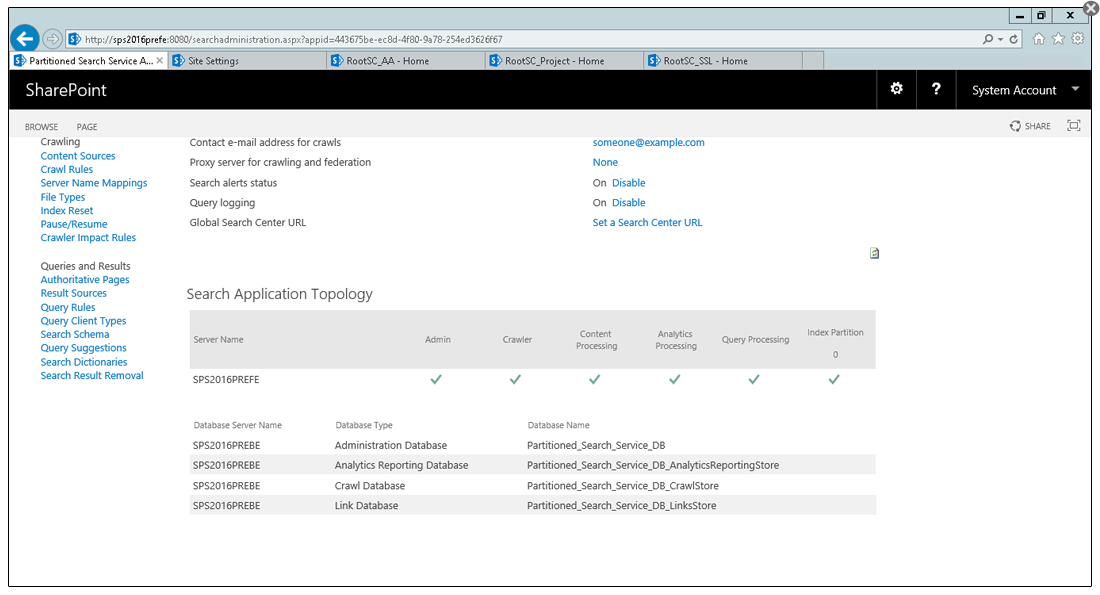This screenshot has width=1100, height=595.
Task: Open Result Sources link
Action: tap(74, 293)
